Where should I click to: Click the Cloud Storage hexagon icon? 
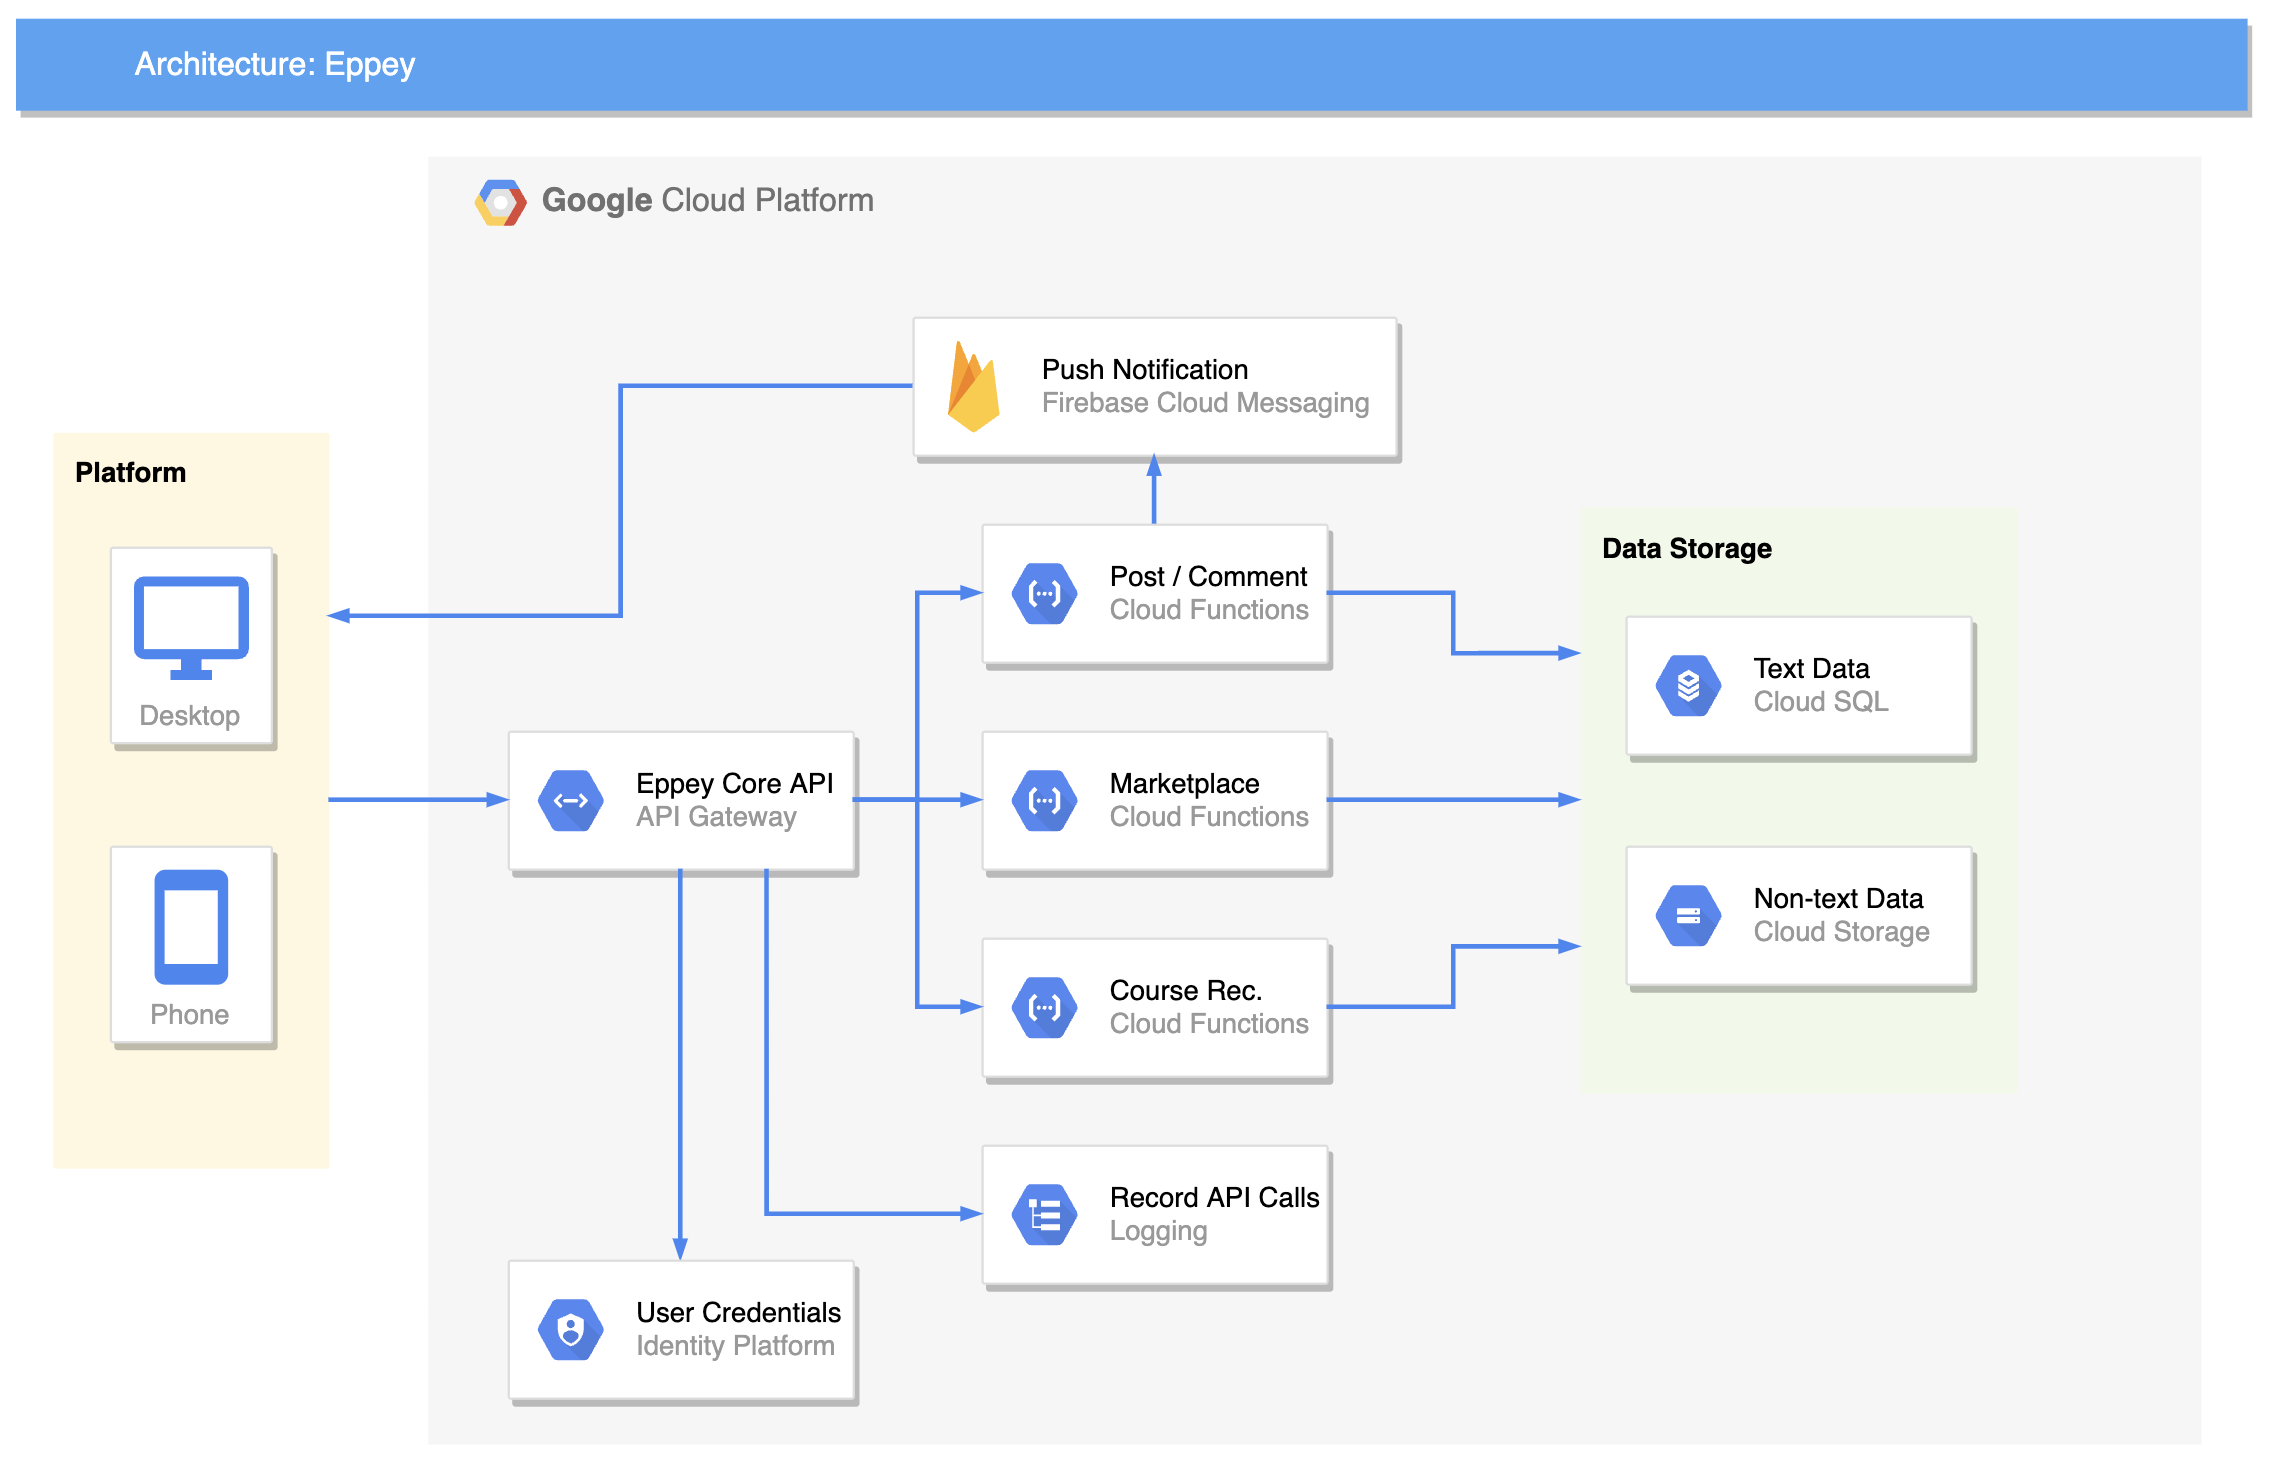pyautogui.click(x=1688, y=915)
